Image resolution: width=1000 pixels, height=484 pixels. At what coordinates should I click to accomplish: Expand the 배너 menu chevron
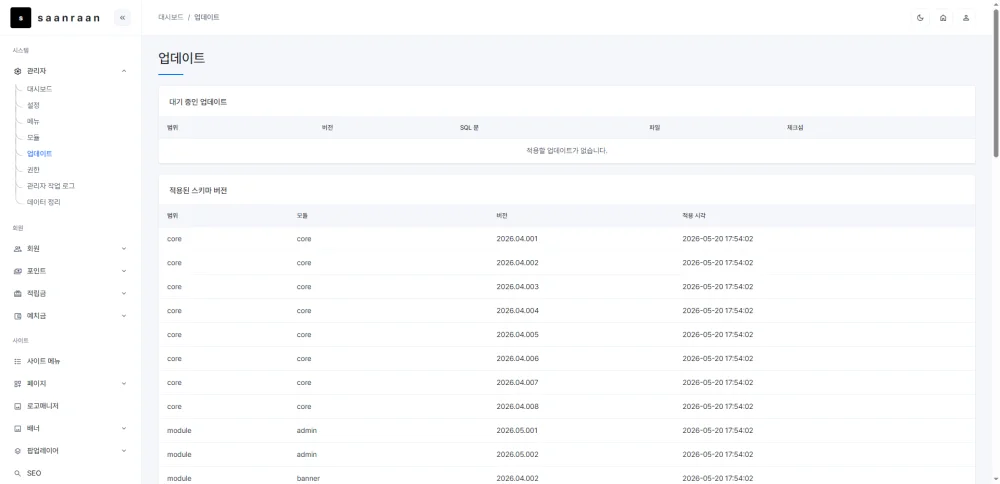tap(124, 428)
